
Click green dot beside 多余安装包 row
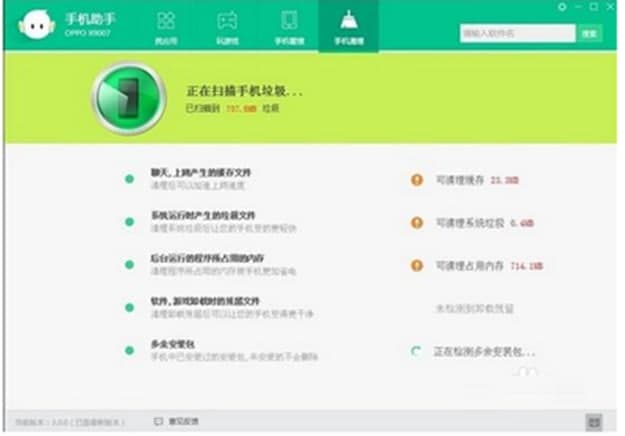click(x=129, y=351)
